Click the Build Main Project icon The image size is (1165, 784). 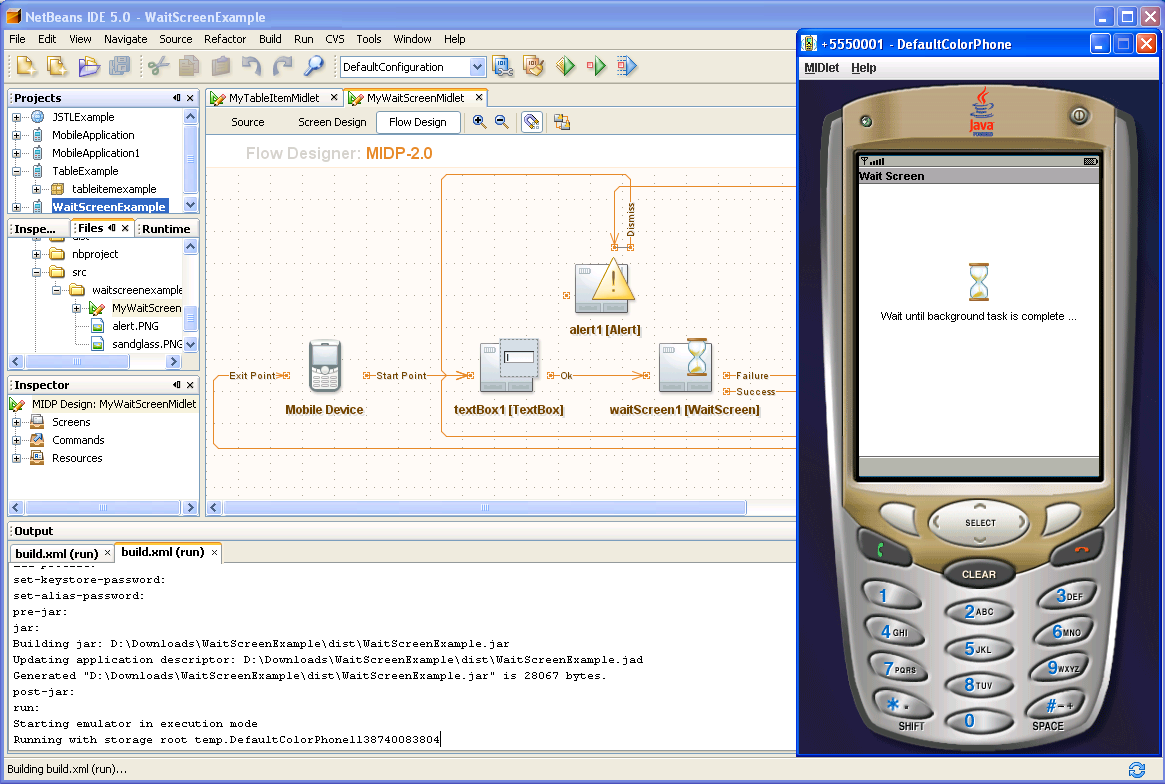(x=503, y=67)
